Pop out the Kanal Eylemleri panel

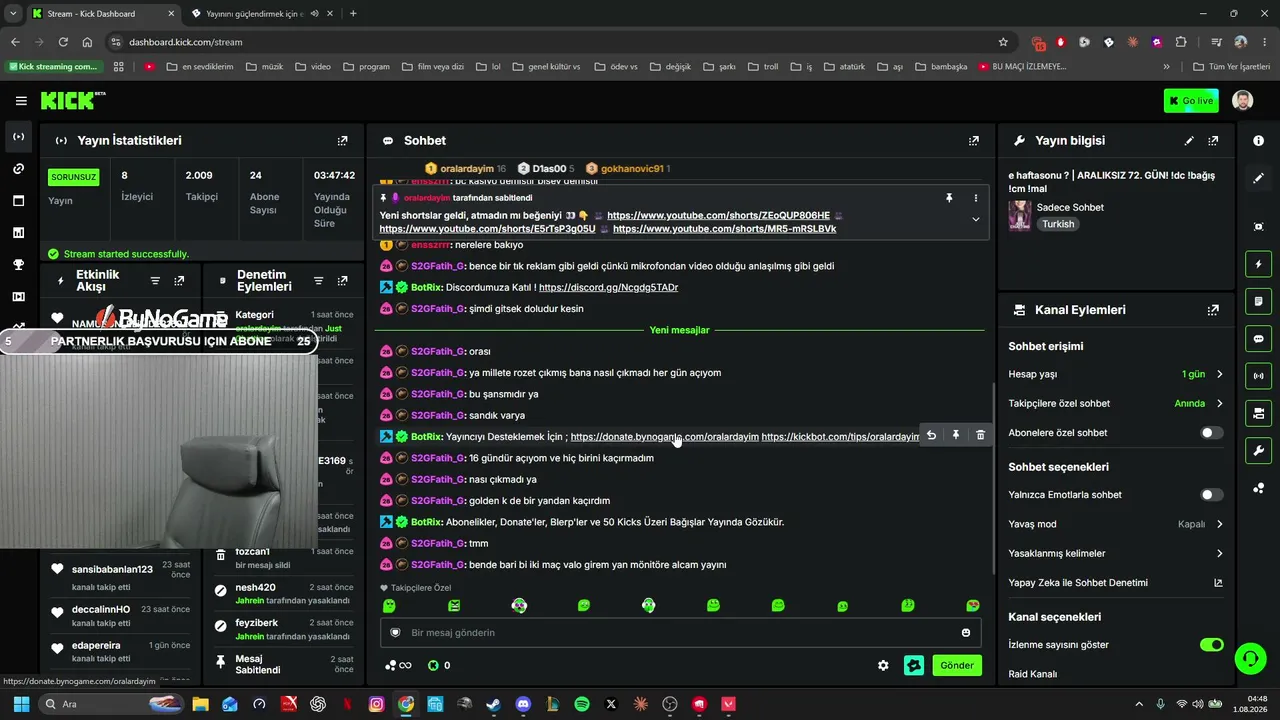point(1213,310)
